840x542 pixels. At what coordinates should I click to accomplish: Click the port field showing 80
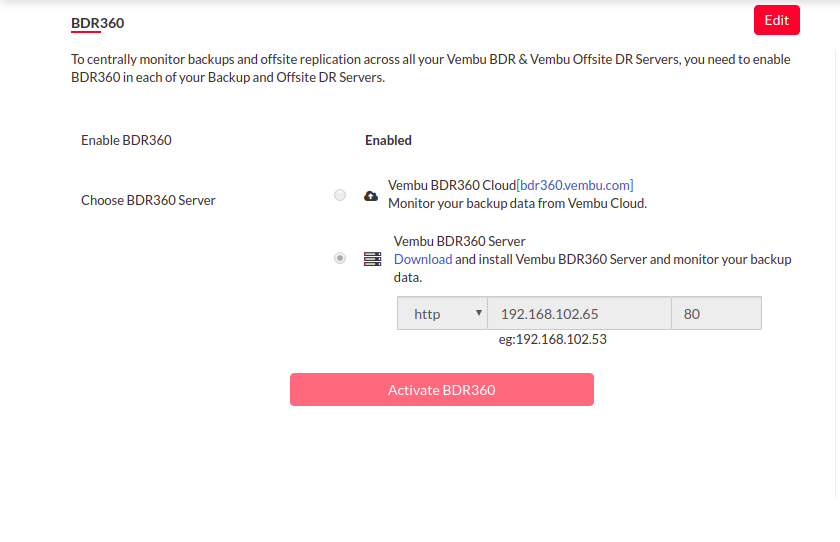click(x=716, y=313)
